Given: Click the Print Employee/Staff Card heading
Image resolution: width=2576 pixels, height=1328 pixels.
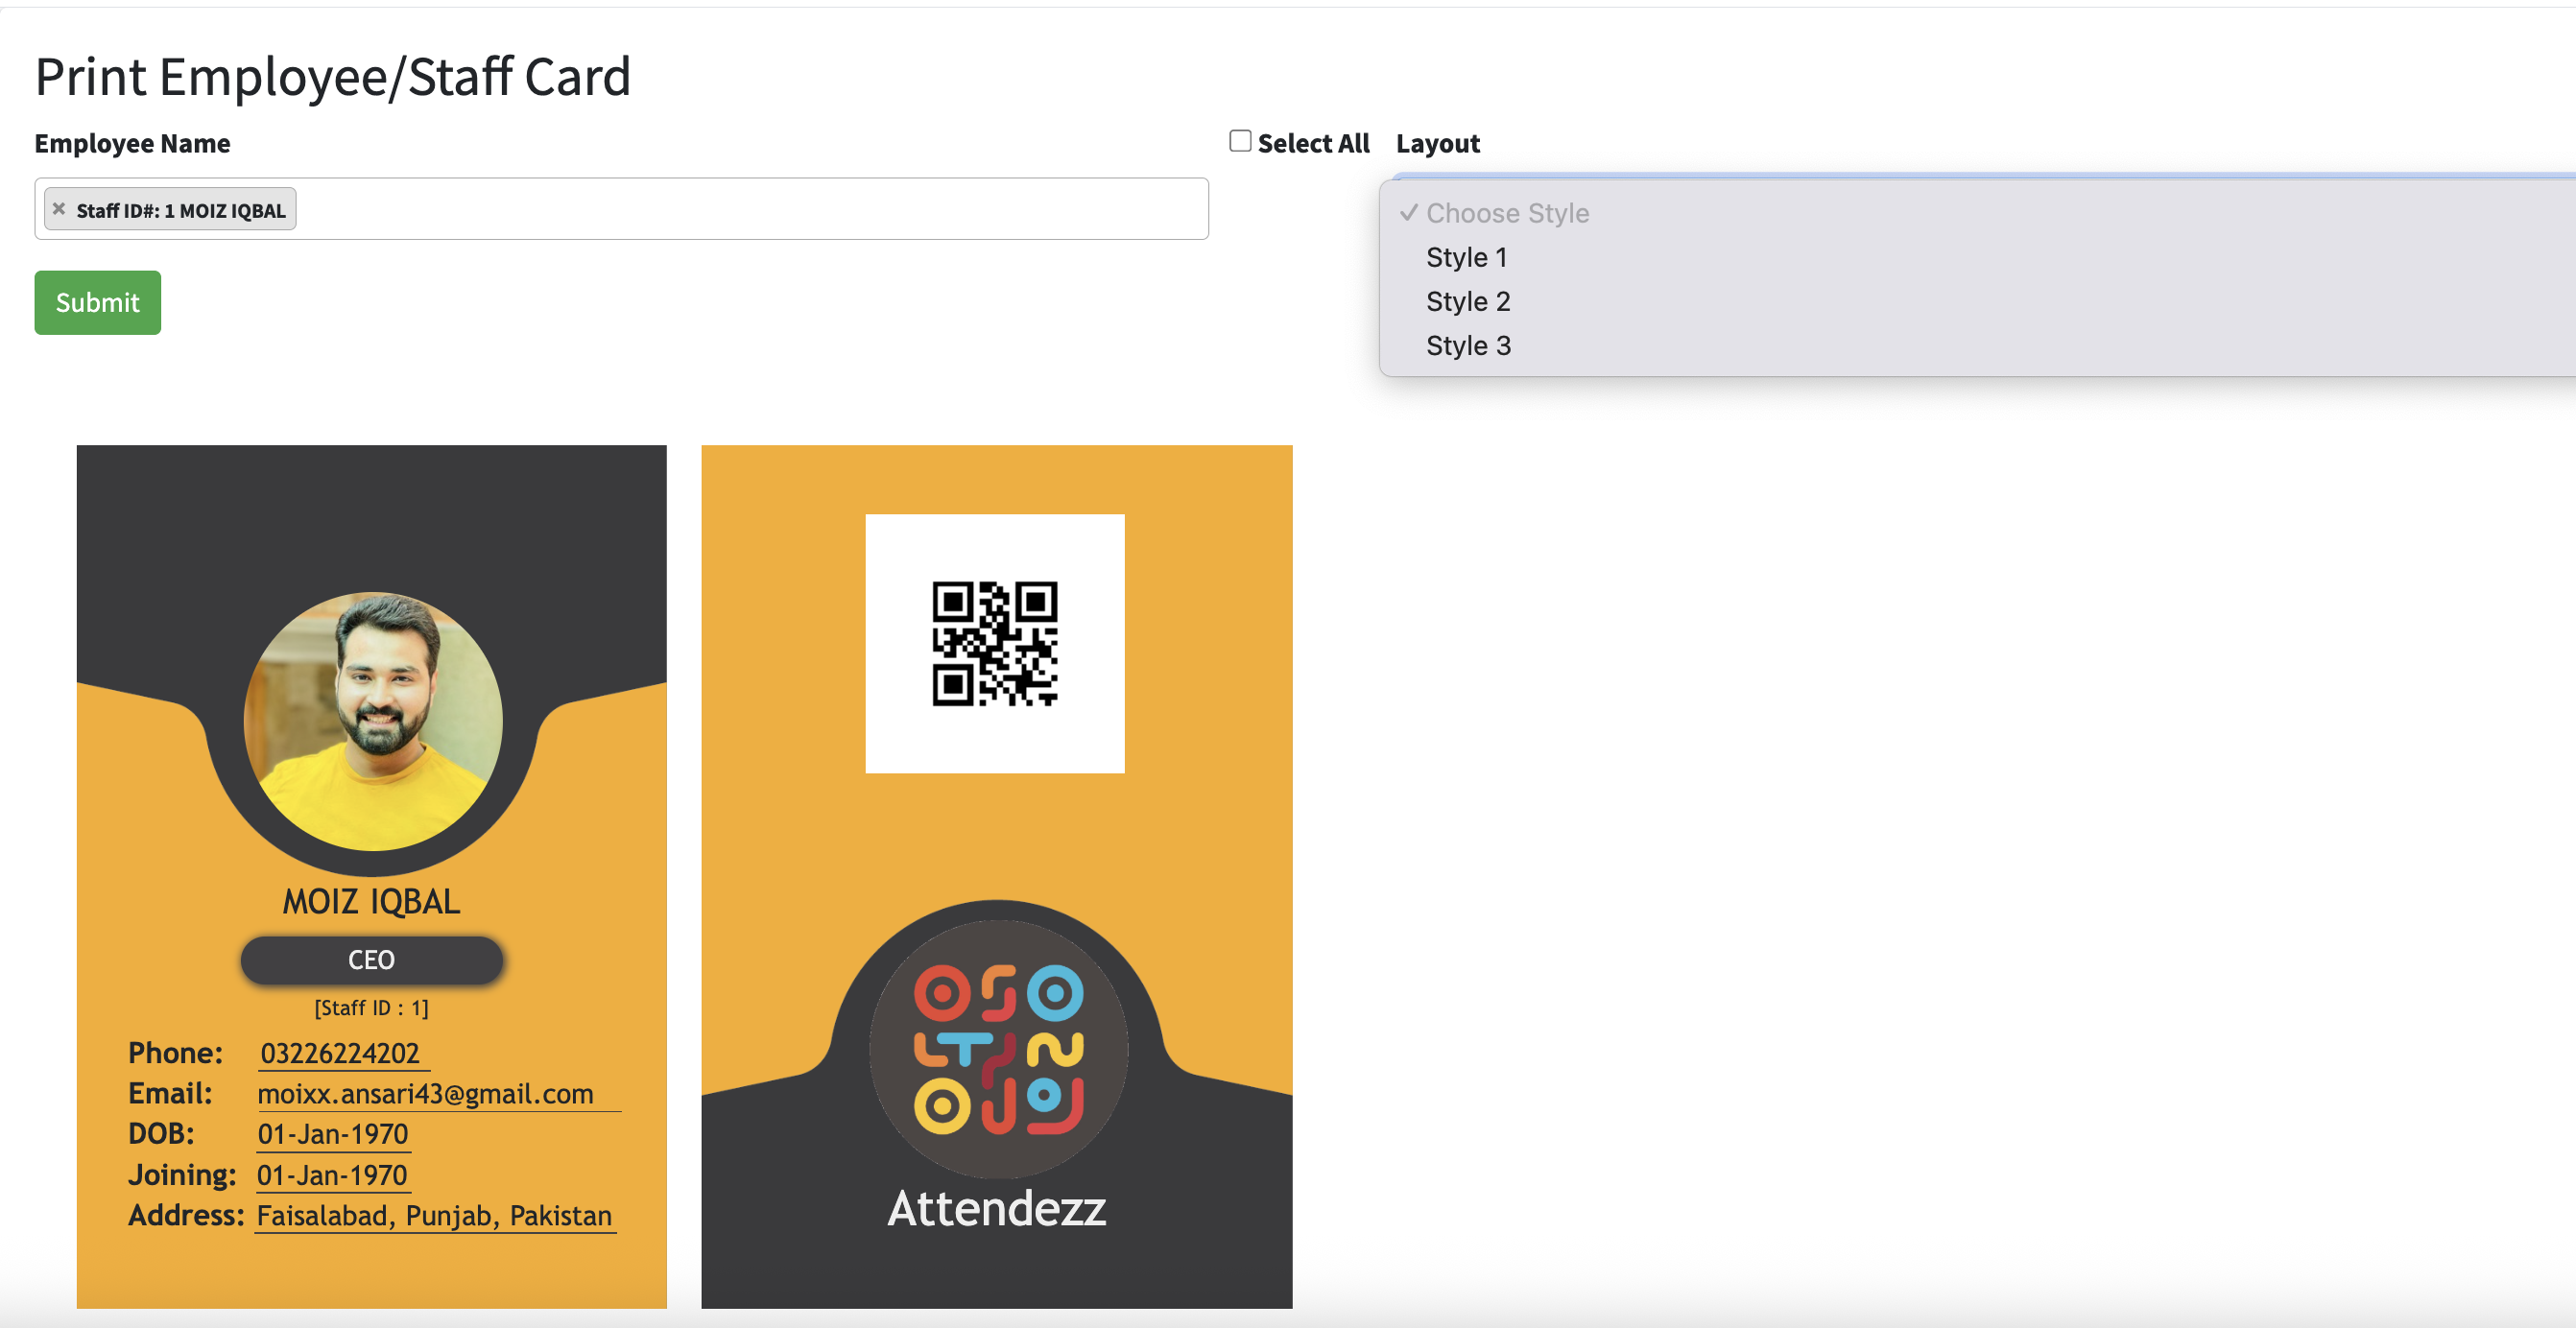Looking at the screenshot, I should [x=333, y=76].
